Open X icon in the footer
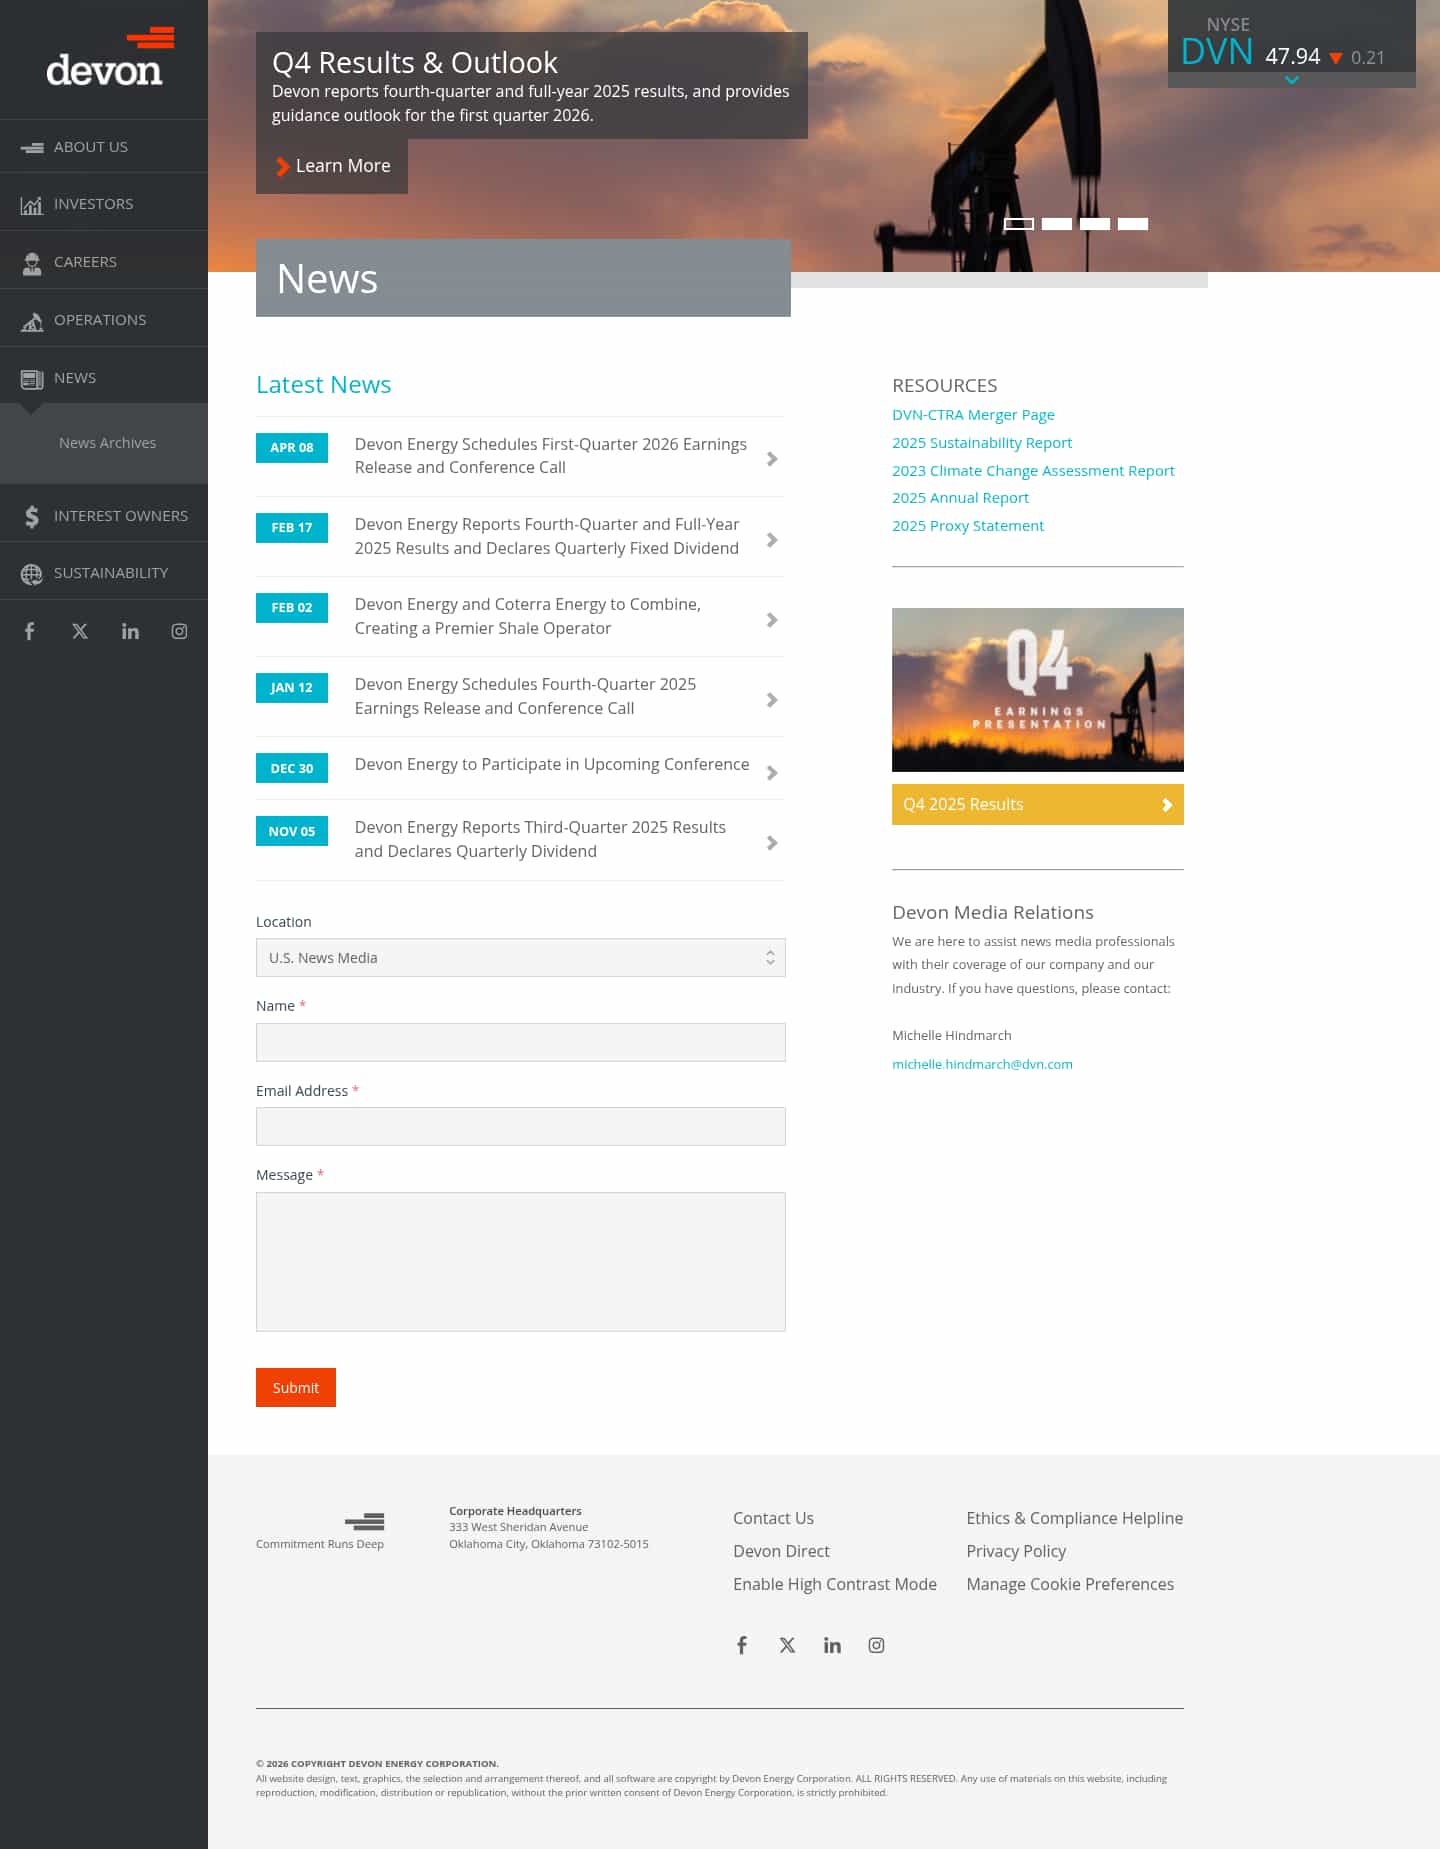 point(787,1645)
